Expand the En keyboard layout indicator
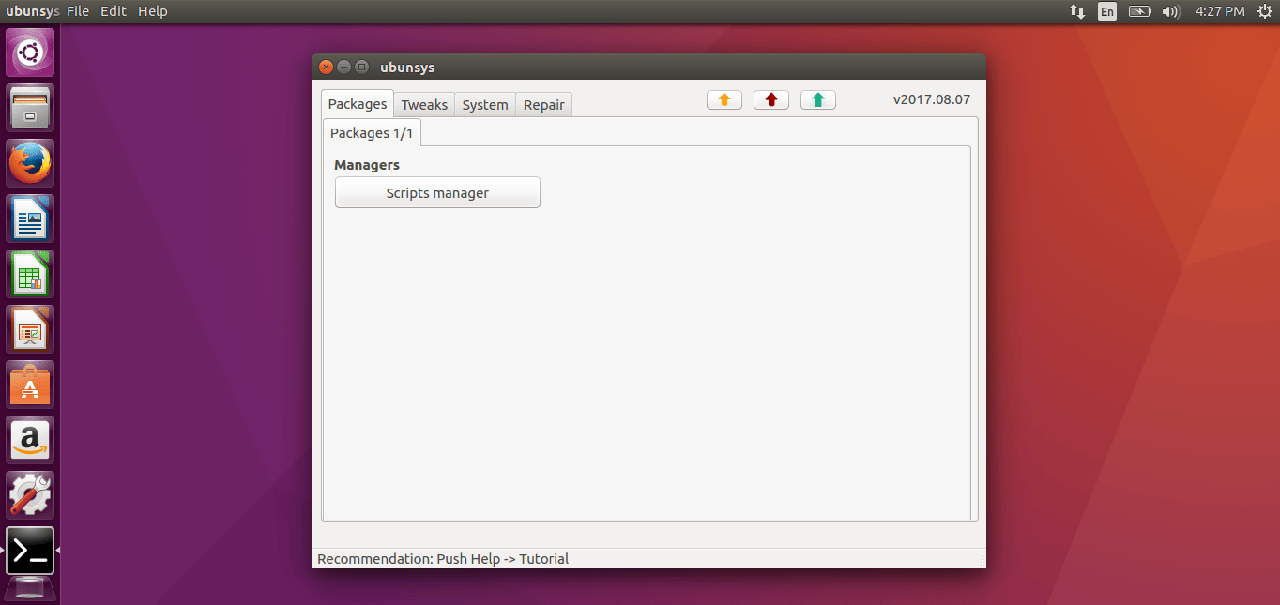This screenshot has height=605, width=1280. [x=1107, y=12]
